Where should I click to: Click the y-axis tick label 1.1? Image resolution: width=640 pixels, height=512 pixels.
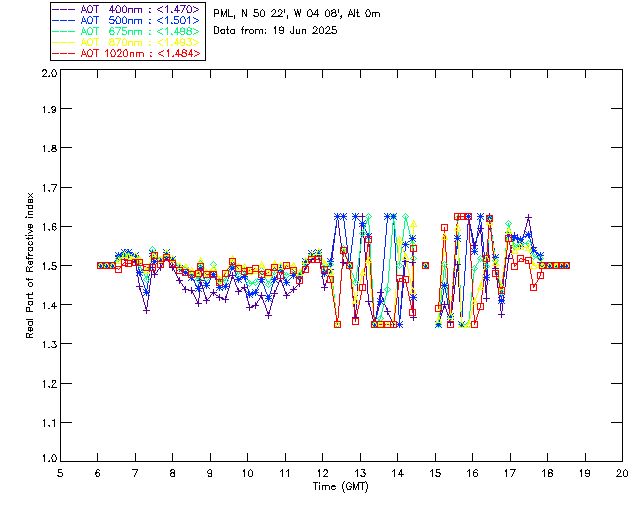click(49, 423)
